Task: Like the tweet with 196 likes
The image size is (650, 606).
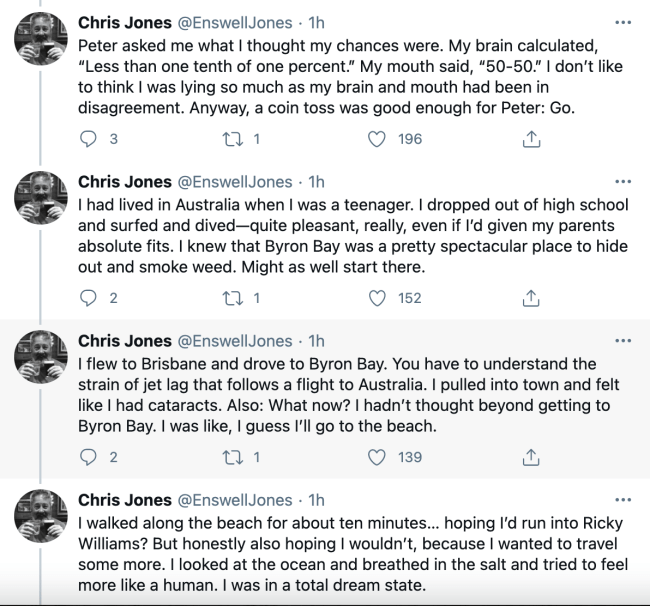Action: [377, 139]
